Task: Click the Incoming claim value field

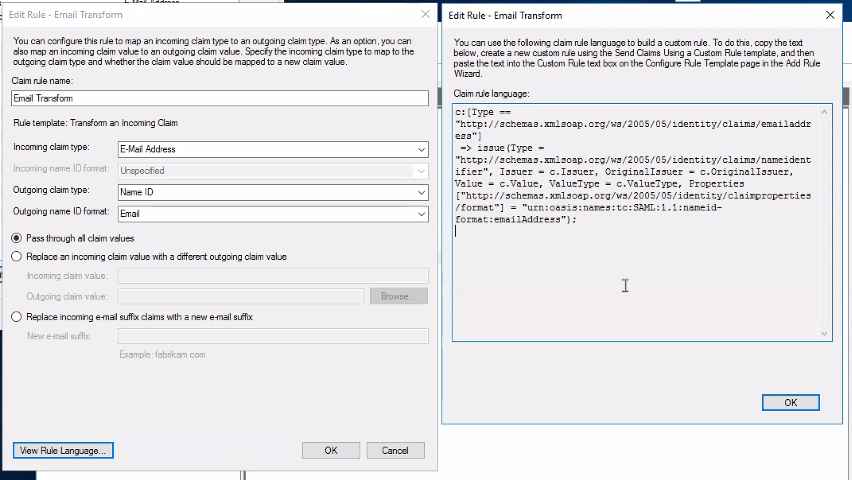Action: pos(272,276)
